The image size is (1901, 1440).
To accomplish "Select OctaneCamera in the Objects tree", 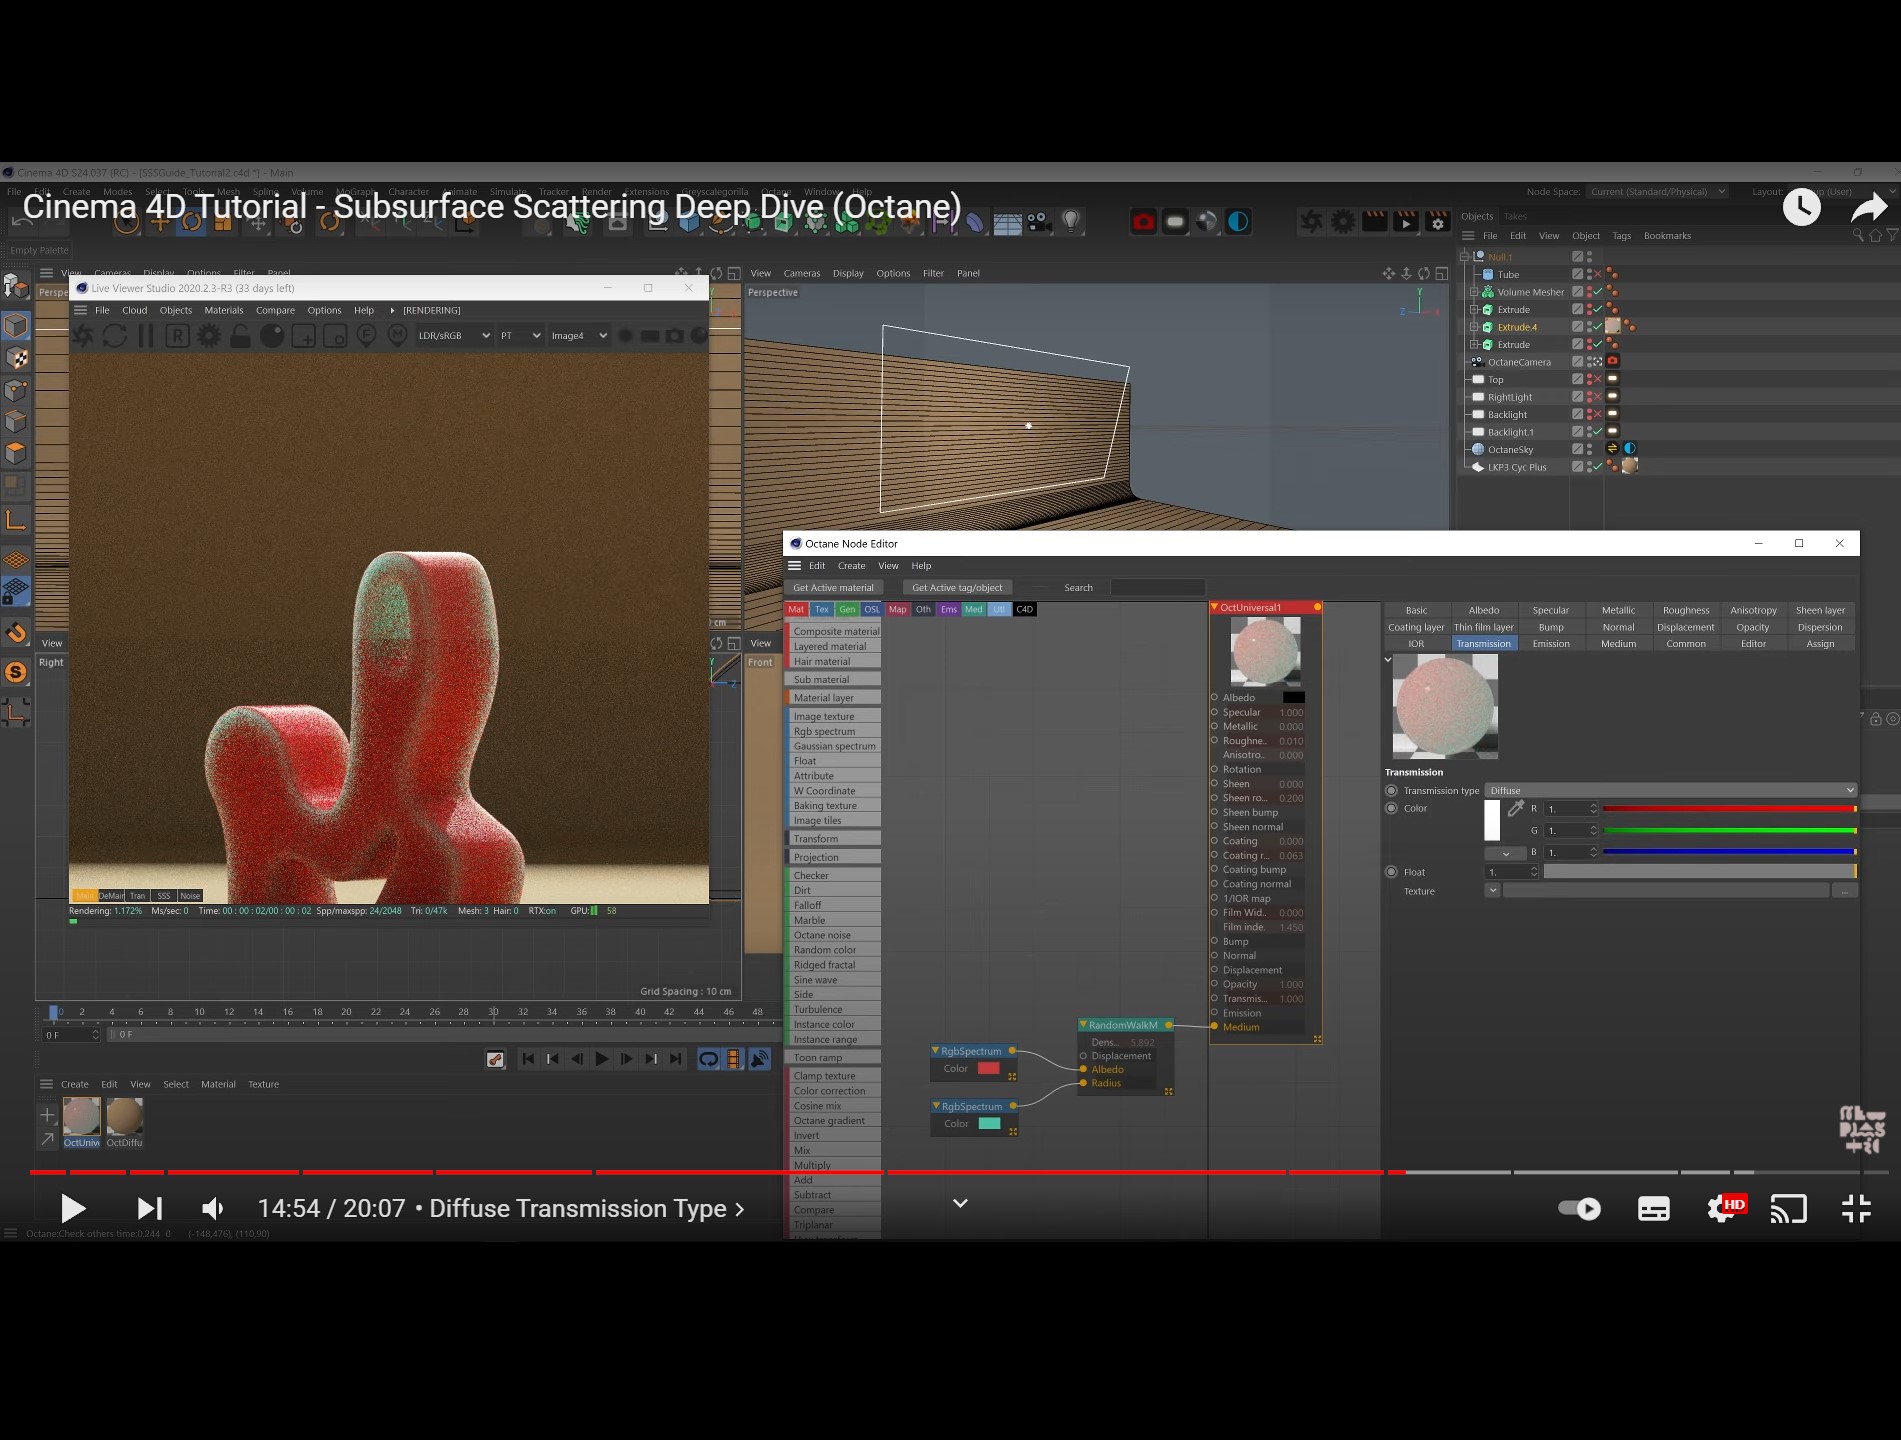I will [1519, 362].
